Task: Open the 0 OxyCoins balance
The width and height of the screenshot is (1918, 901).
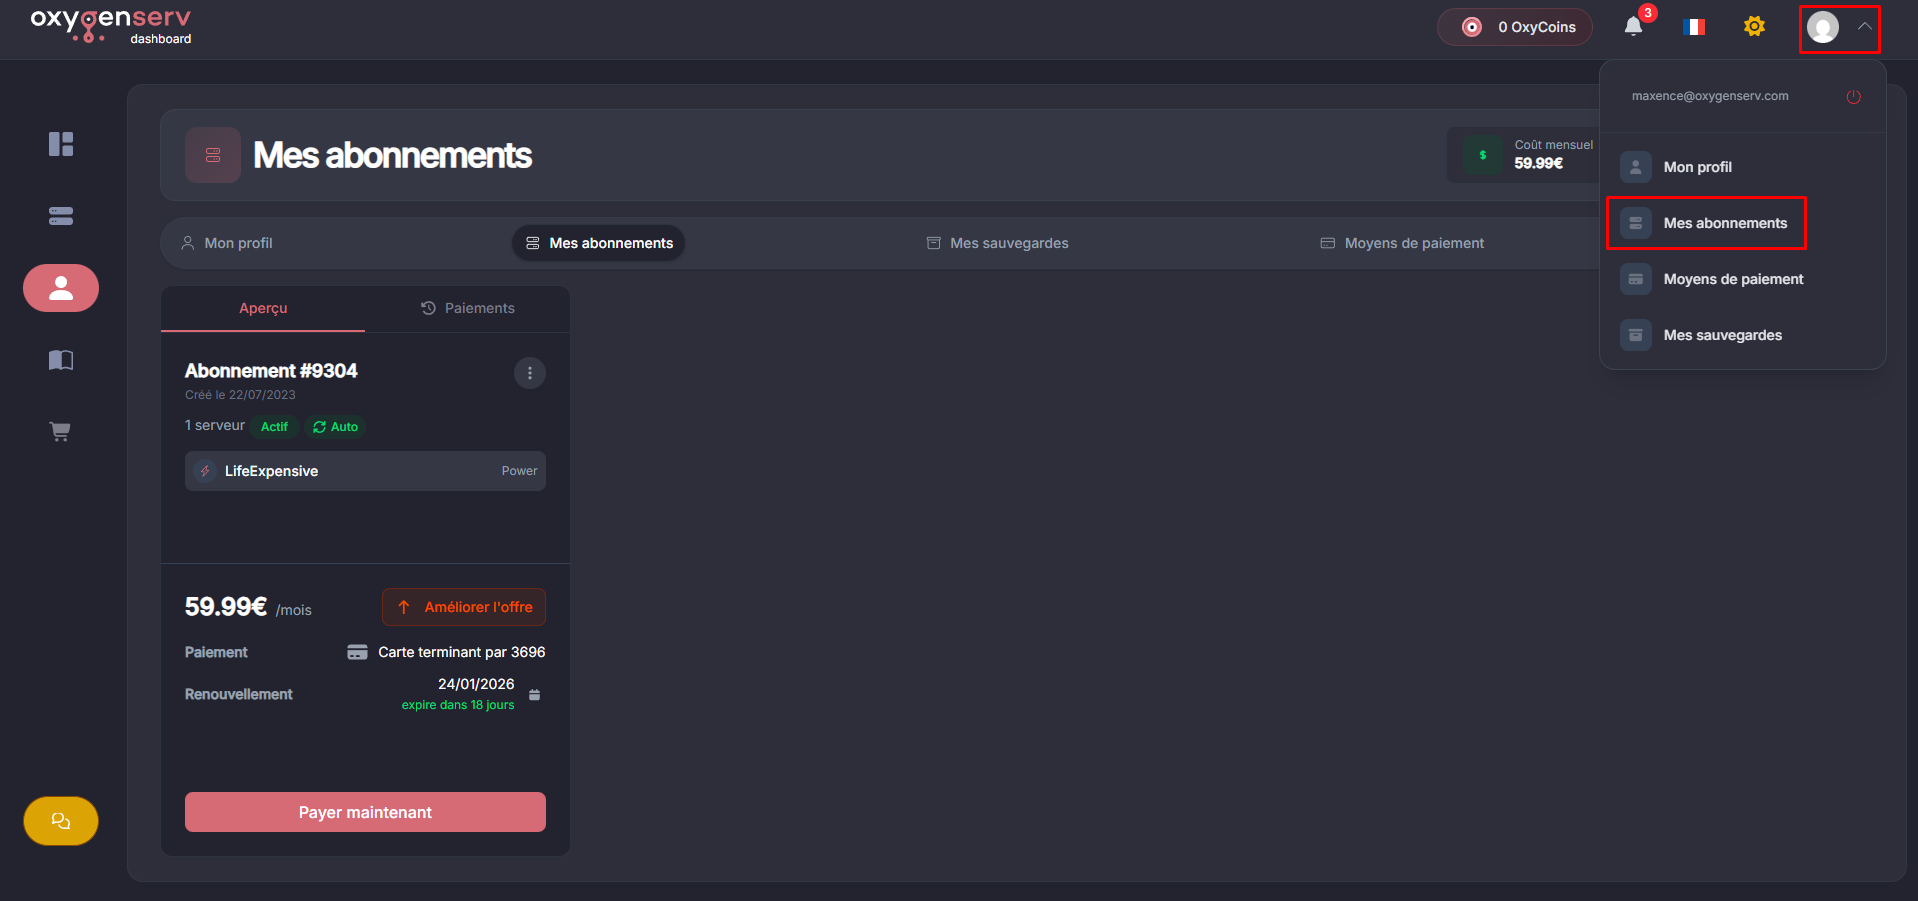Action: click(x=1515, y=27)
